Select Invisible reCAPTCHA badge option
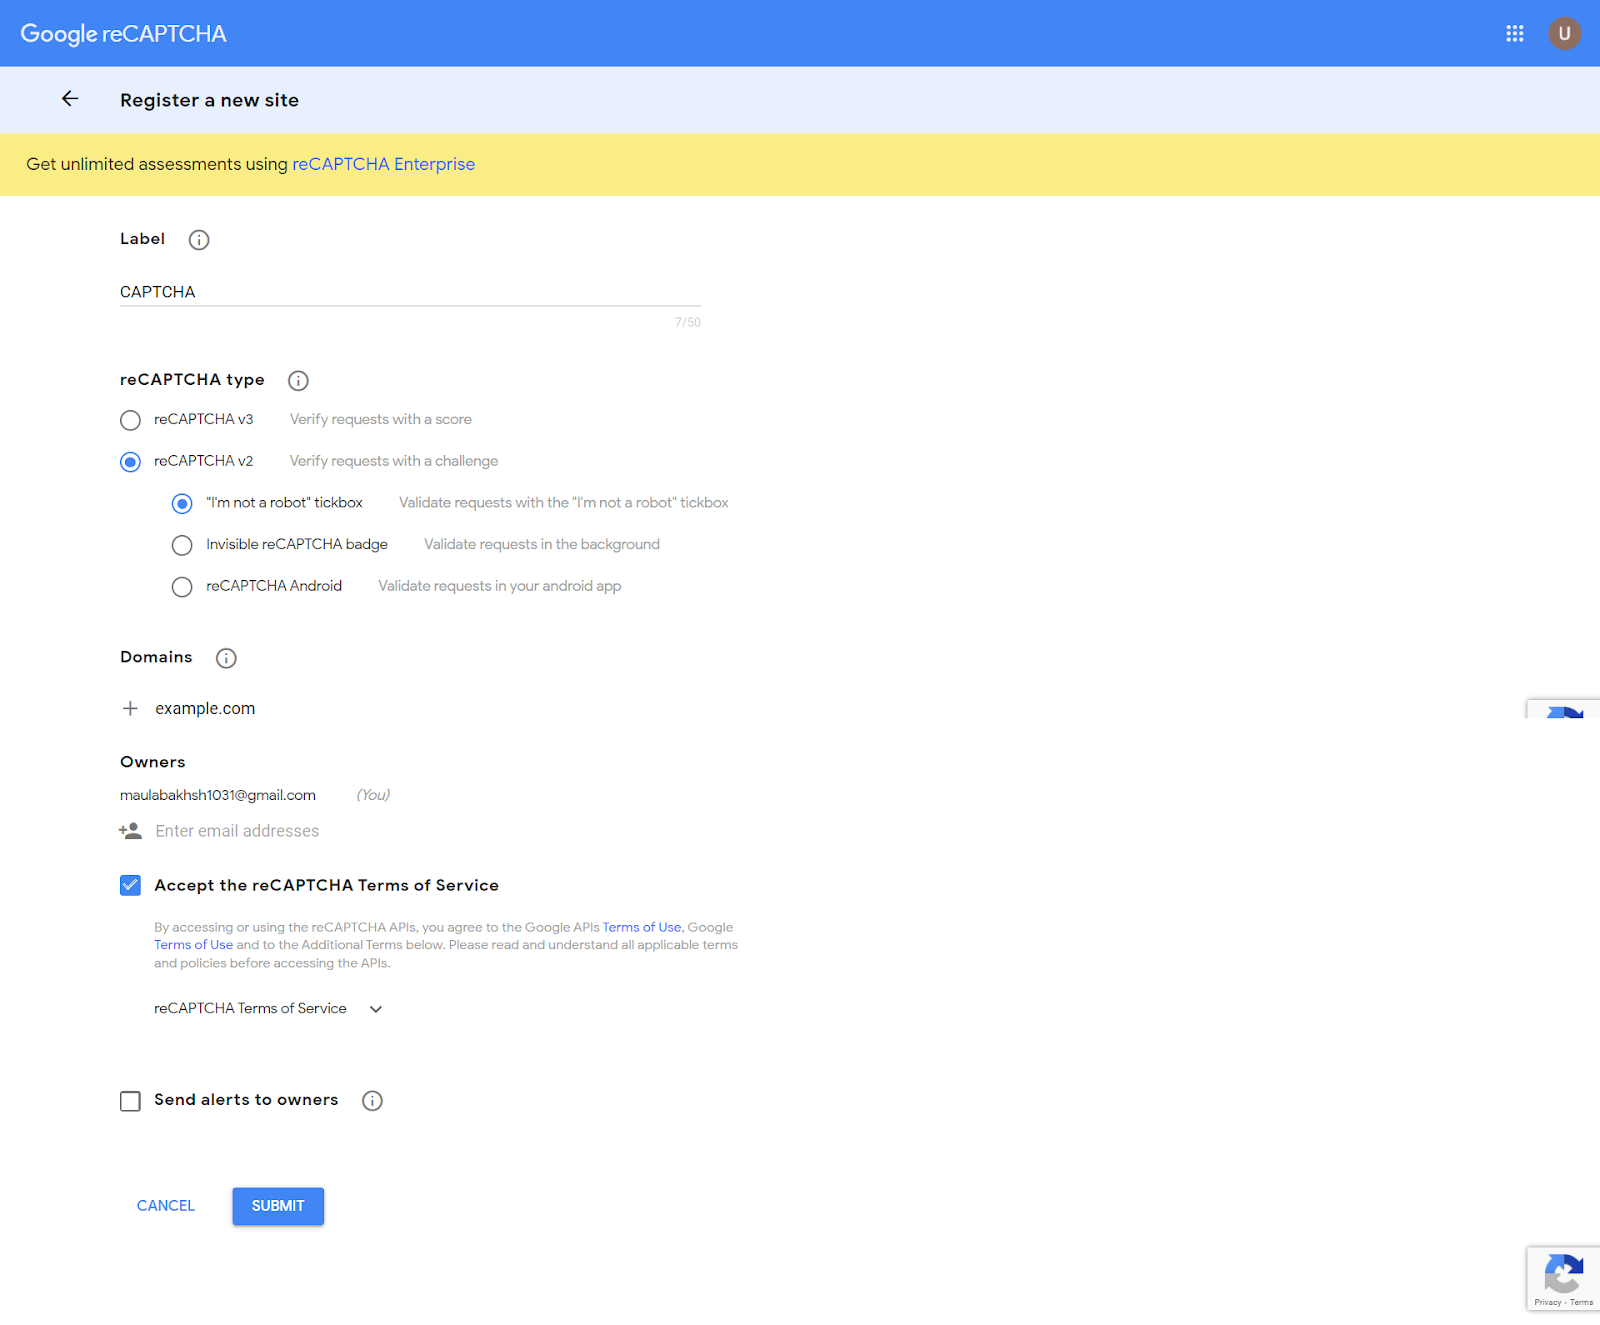This screenshot has height=1325, width=1600. [182, 545]
